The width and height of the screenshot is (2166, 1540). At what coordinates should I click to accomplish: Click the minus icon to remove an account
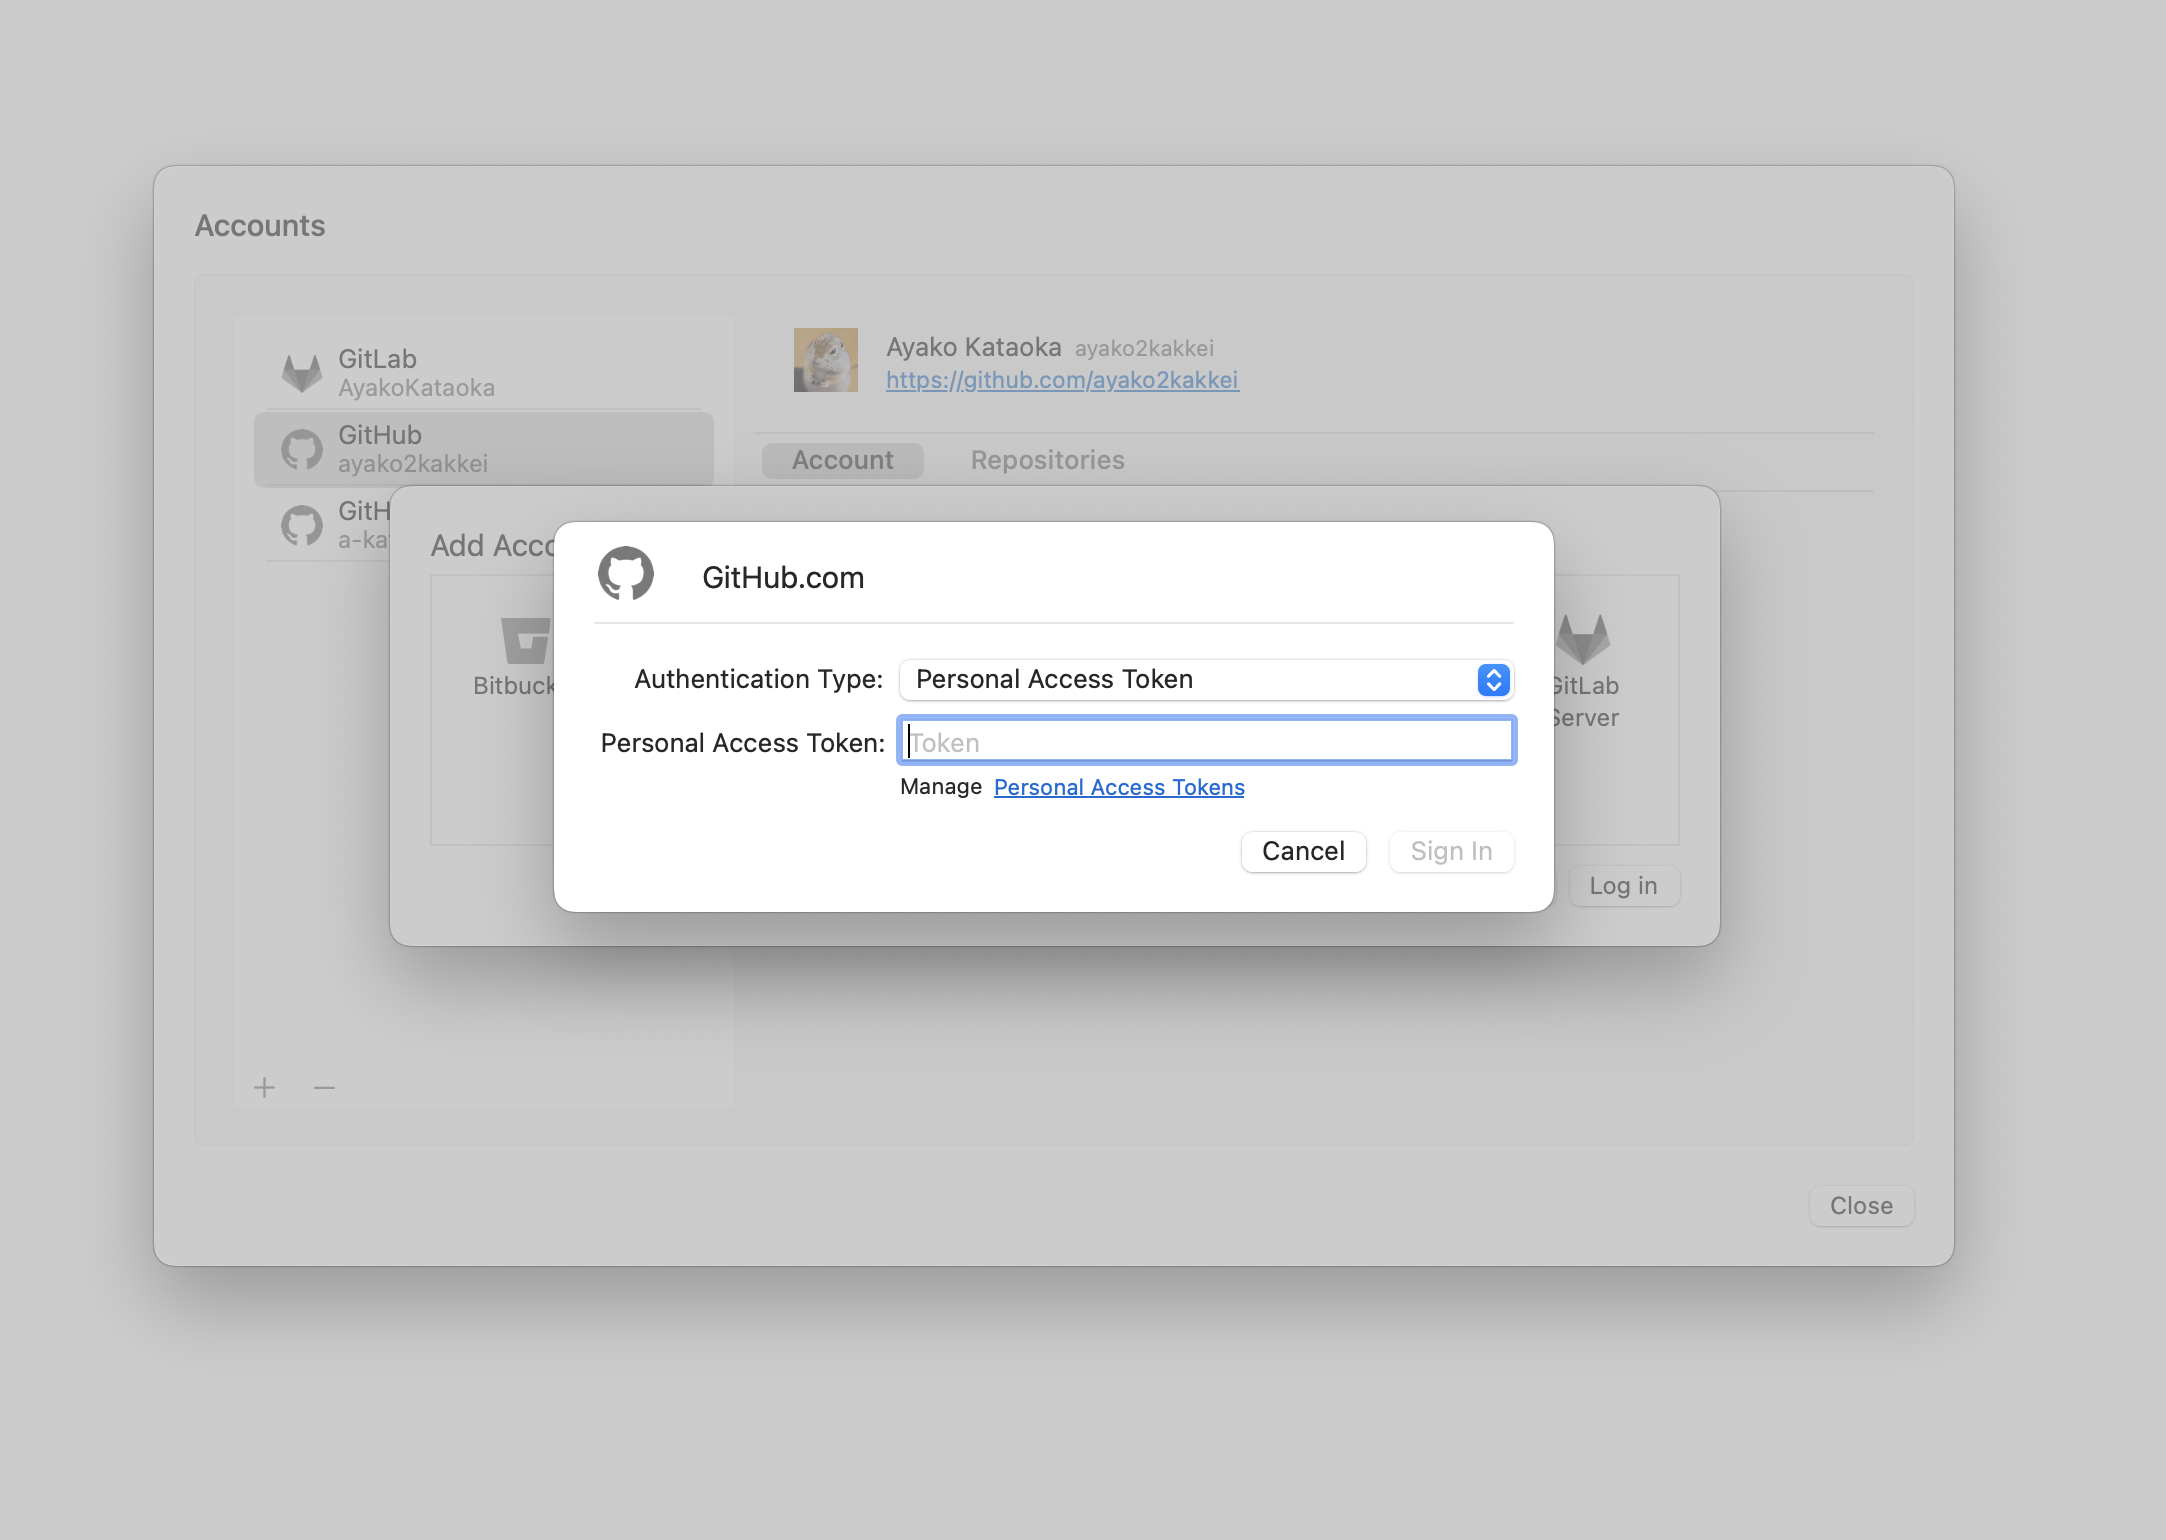pos(324,1088)
